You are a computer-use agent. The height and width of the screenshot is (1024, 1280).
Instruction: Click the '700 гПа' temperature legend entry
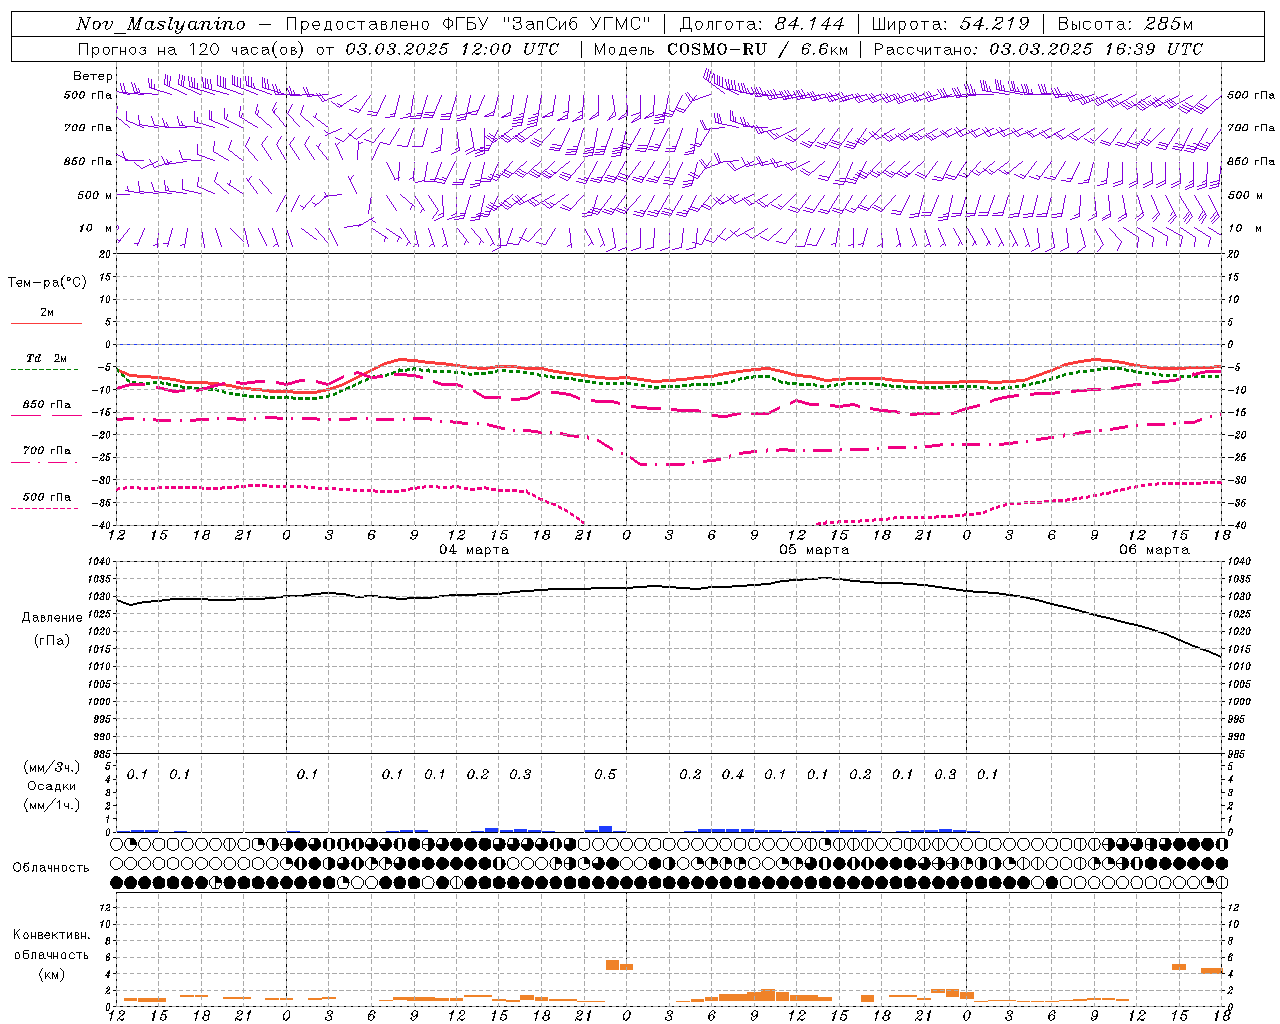pos(47,451)
